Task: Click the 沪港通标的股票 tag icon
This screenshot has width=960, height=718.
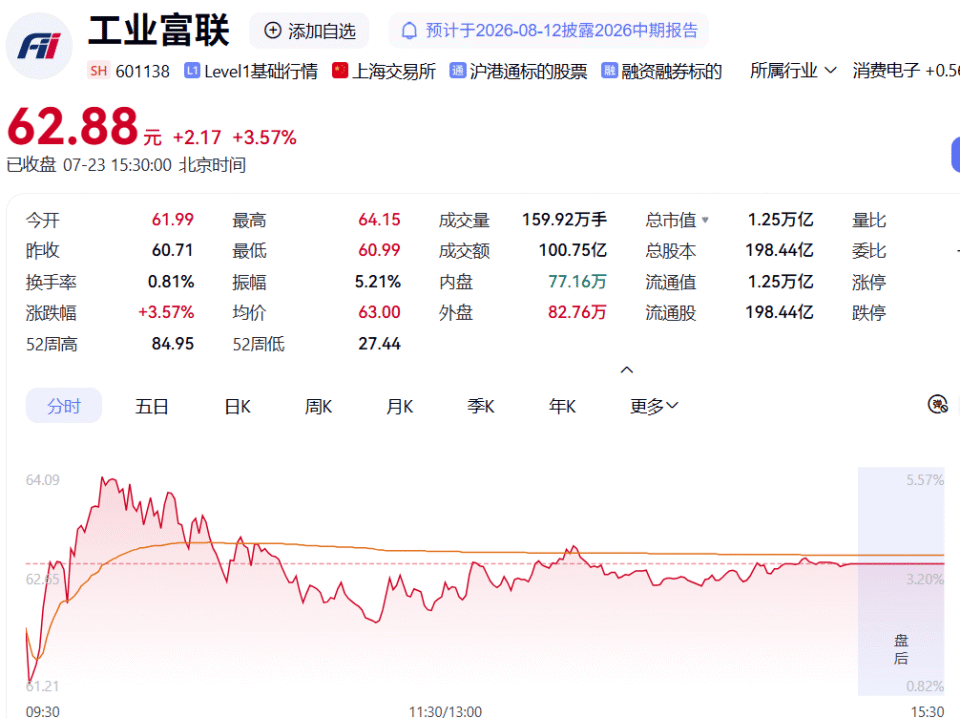Action: coord(457,70)
